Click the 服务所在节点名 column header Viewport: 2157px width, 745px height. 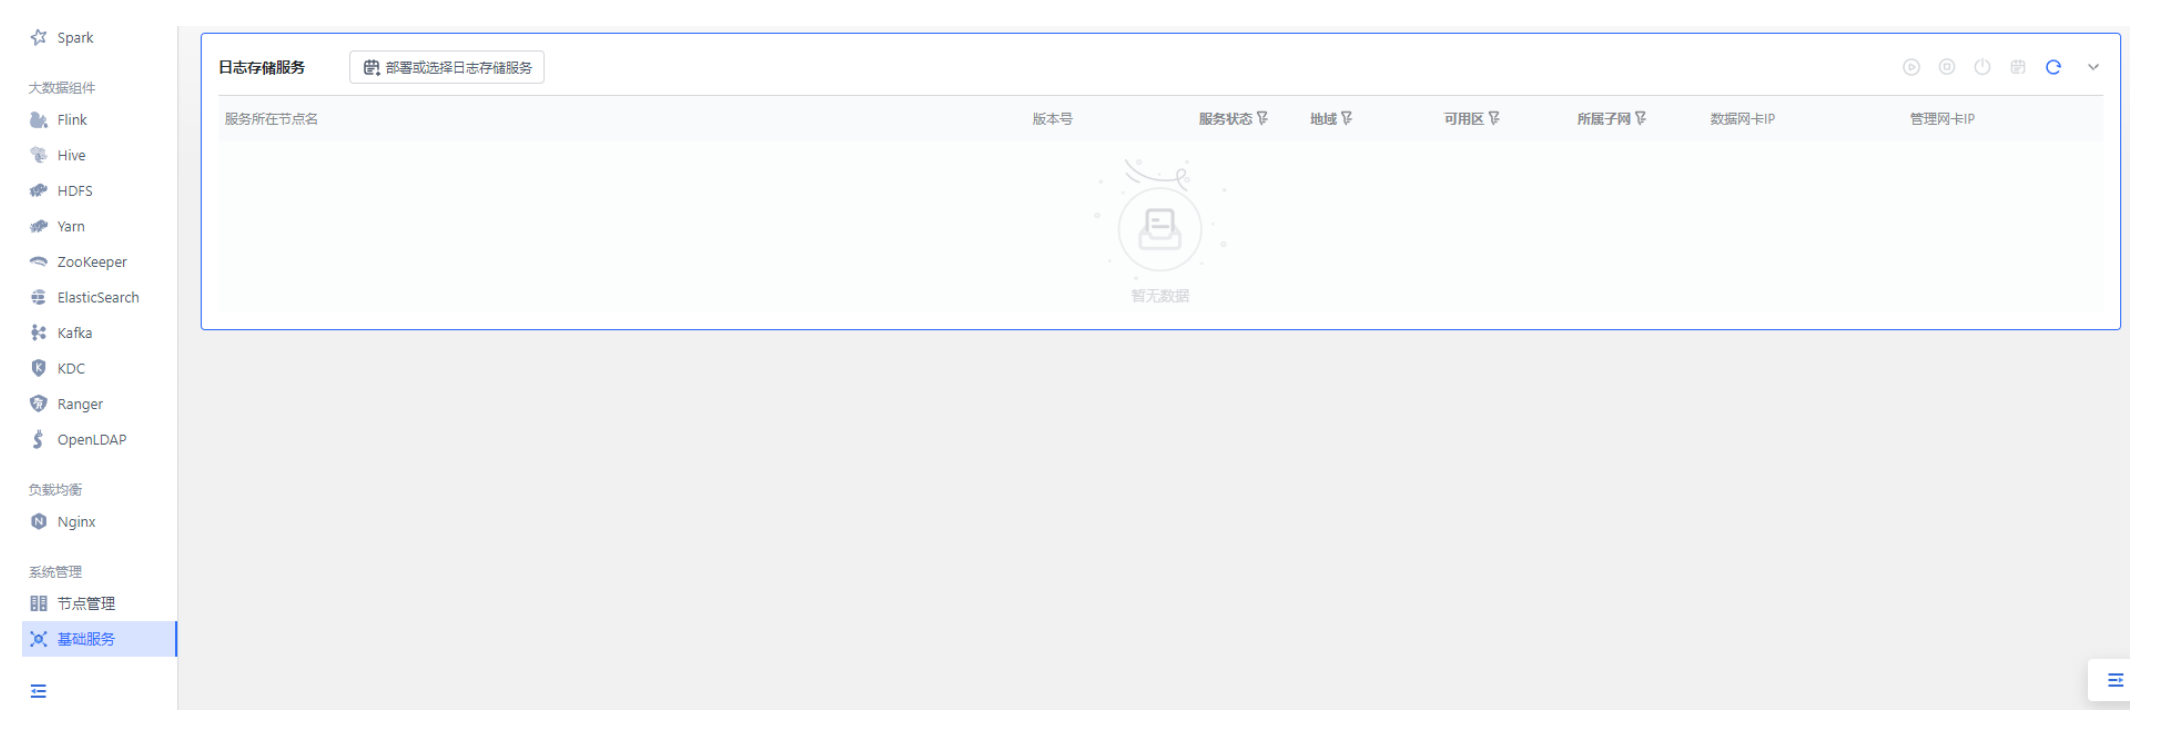click(271, 119)
